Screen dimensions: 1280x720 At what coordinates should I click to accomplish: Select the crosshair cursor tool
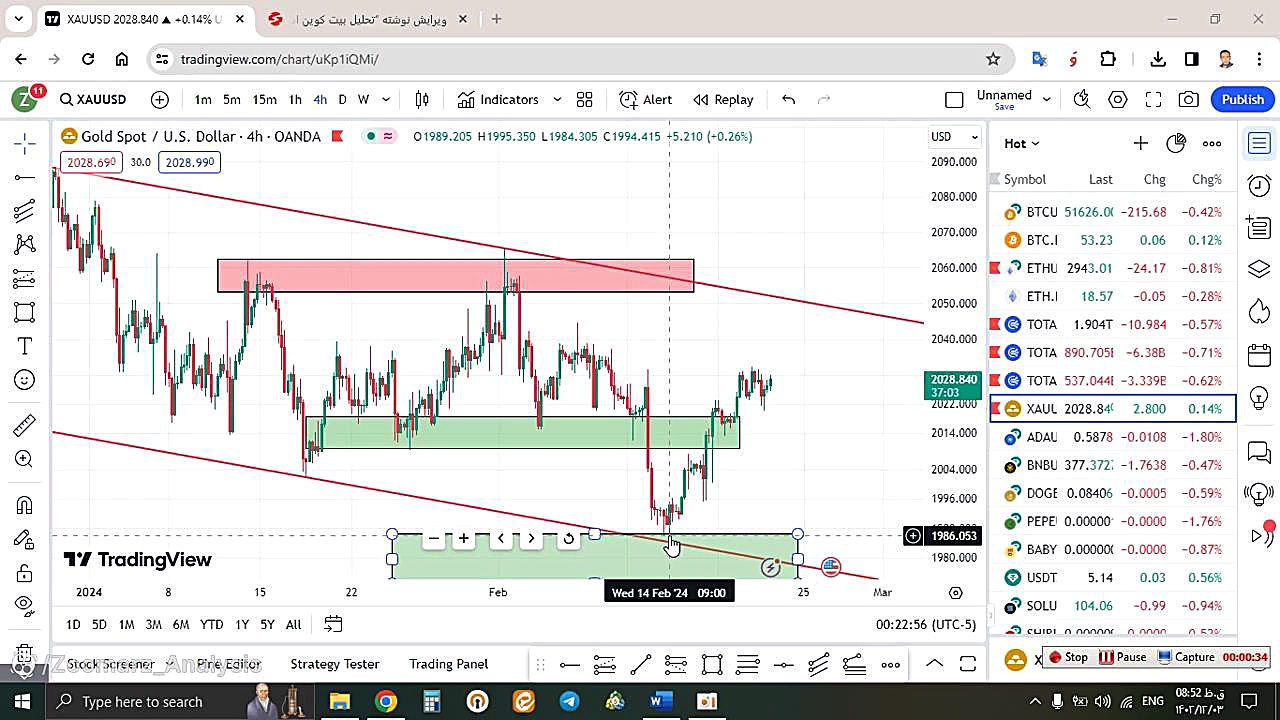(x=24, y=144)
